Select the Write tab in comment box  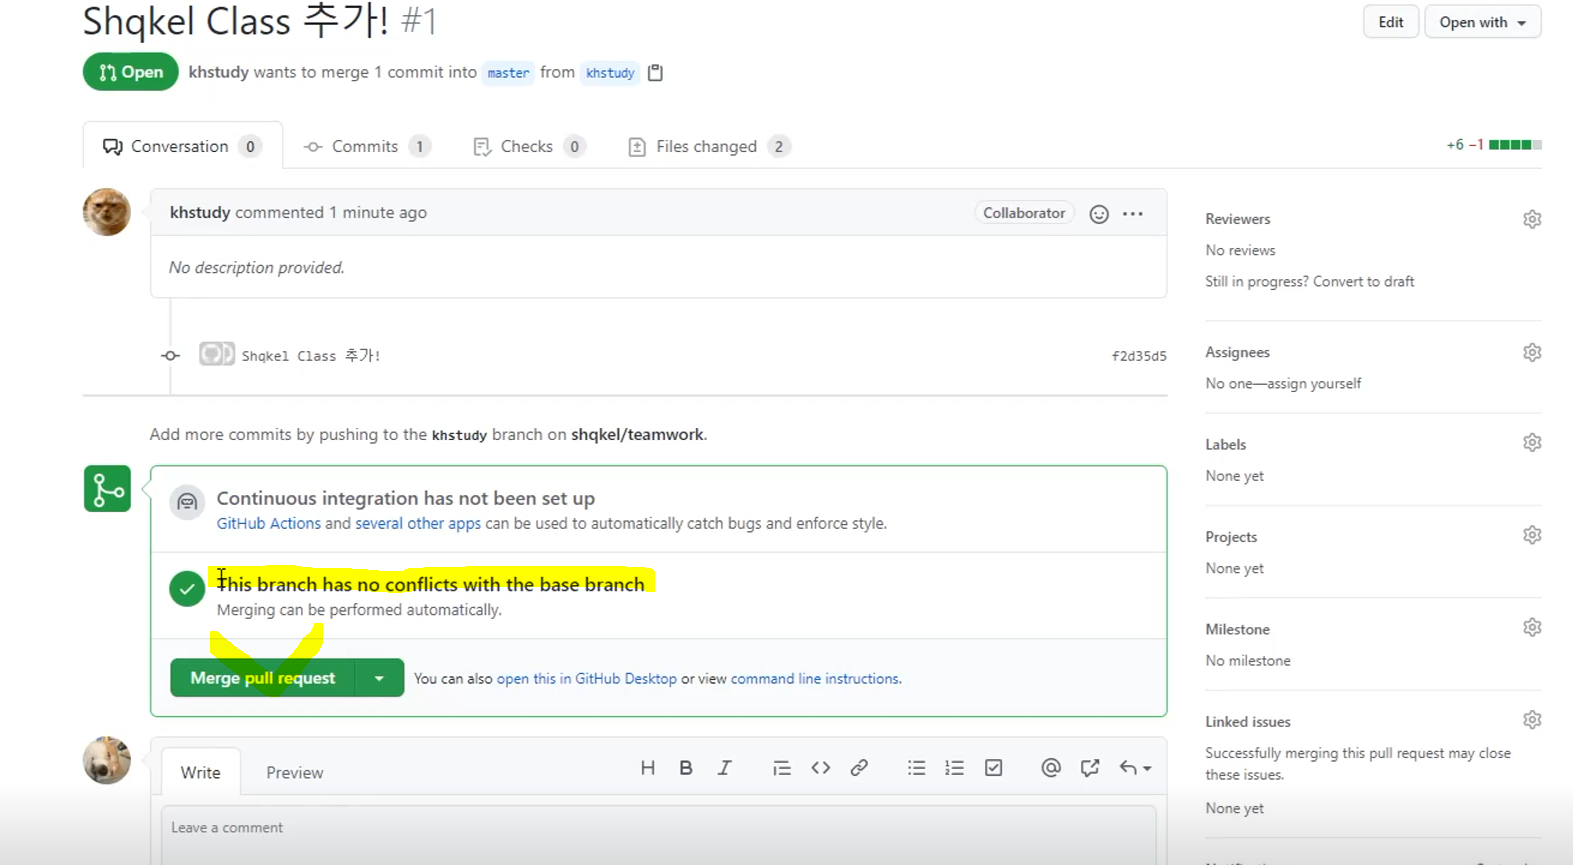click(200, 772)
